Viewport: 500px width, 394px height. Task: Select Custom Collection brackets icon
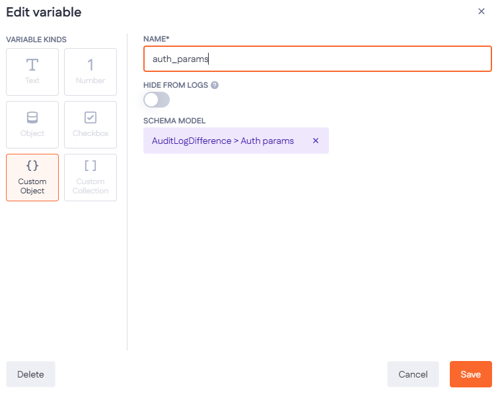click(x=90, y=165)
